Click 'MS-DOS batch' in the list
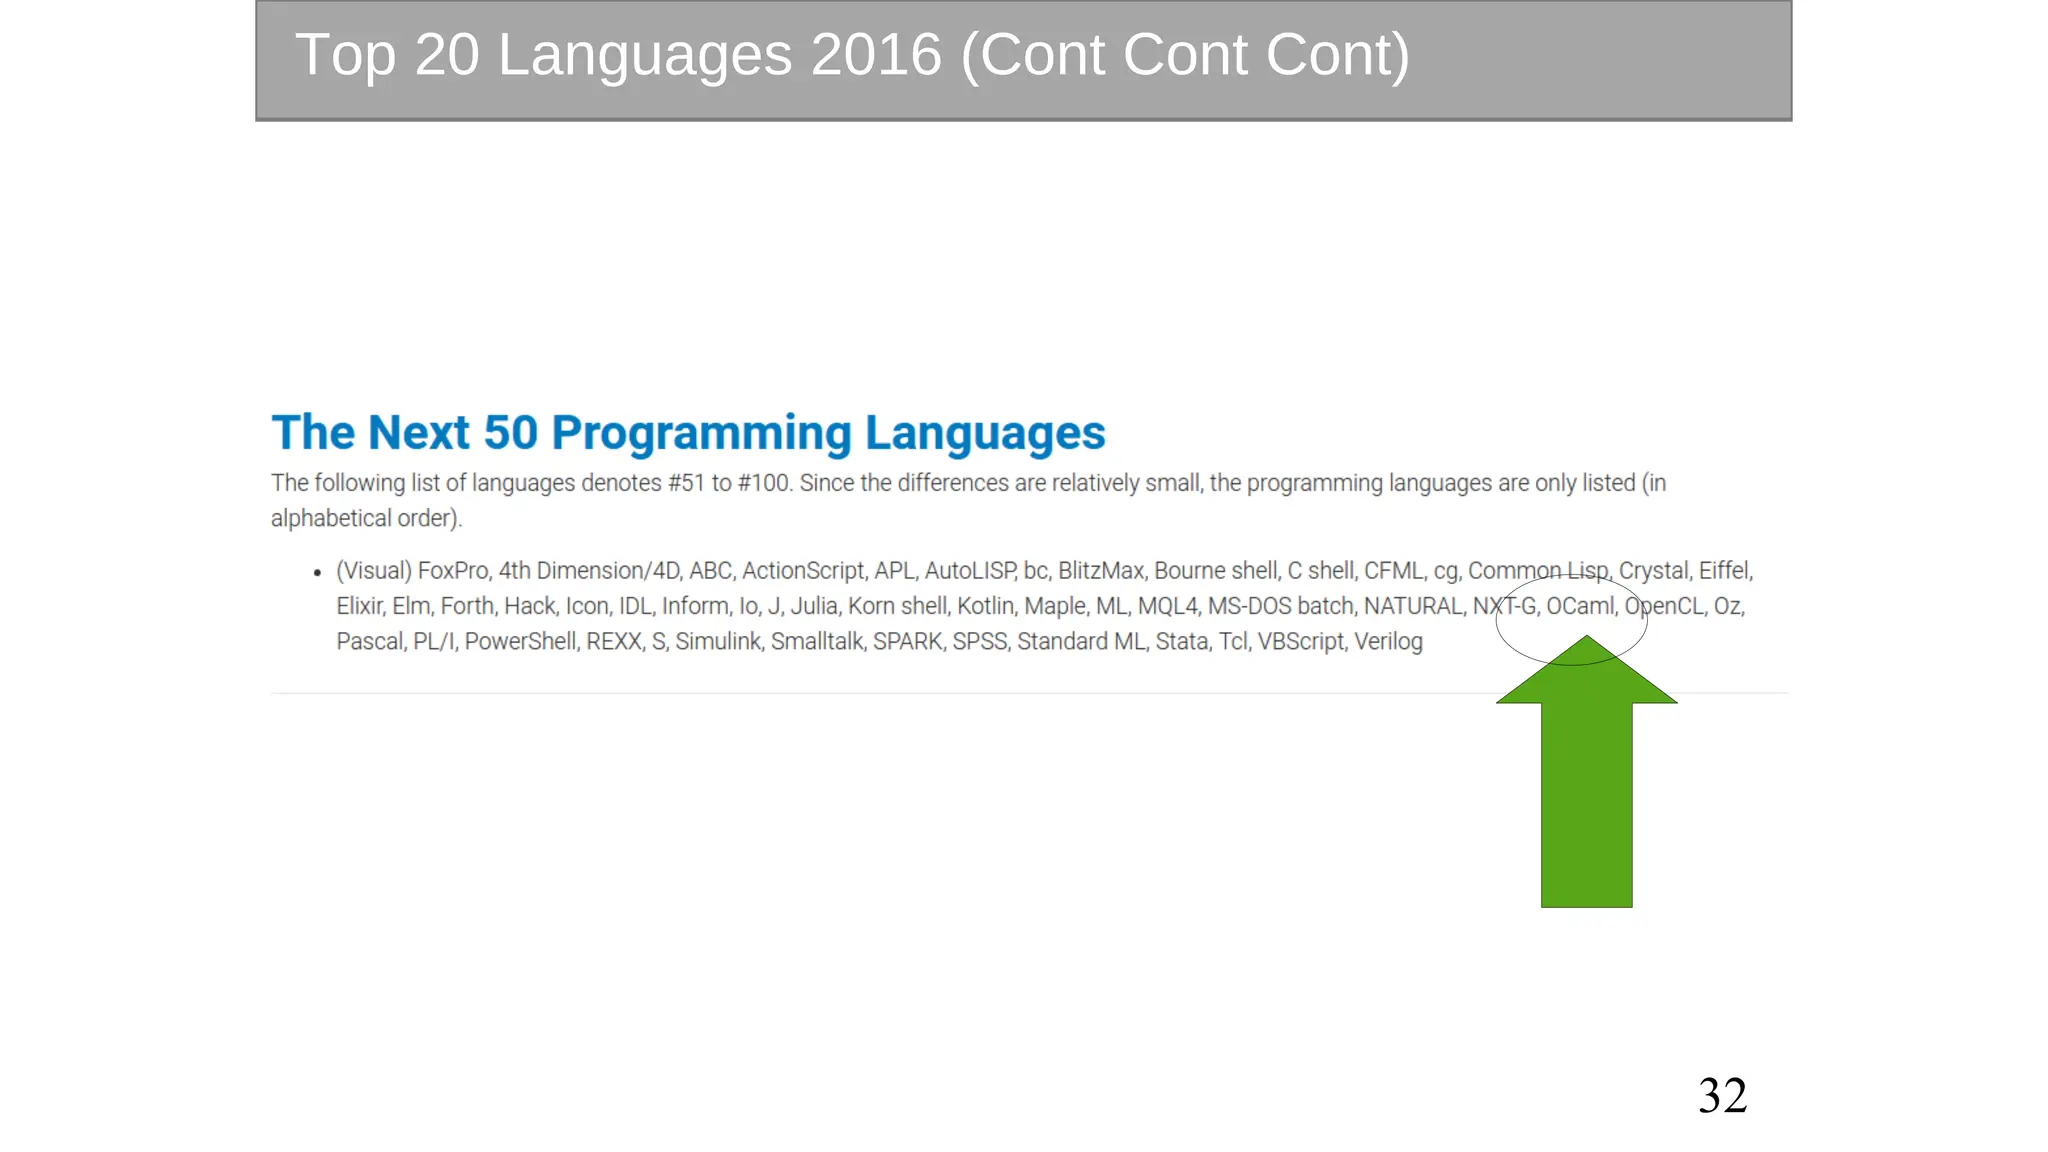This screenshot has height=1152, width=2048. (x=1279, y=606)
